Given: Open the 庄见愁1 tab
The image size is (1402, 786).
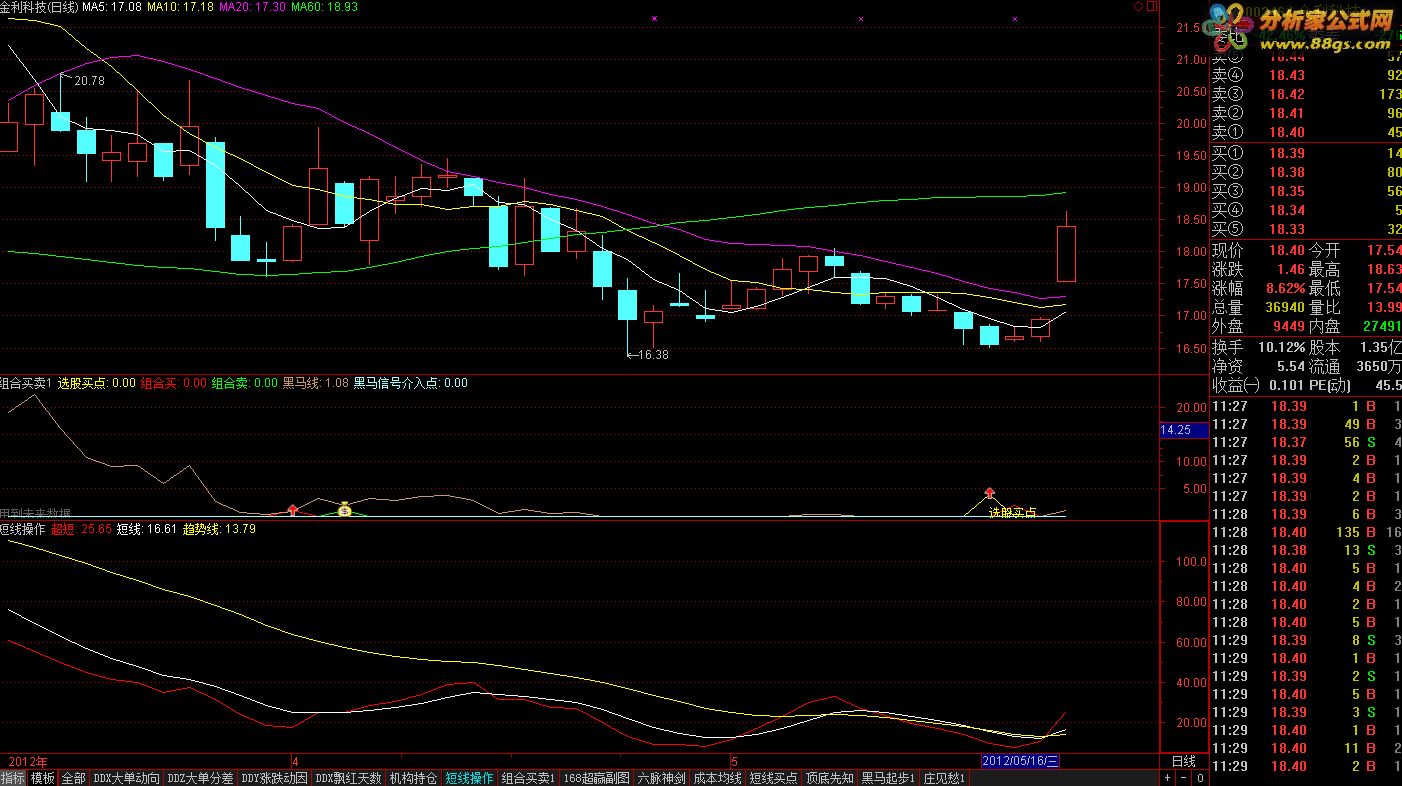Looking at the screenshot, I should (x=944, y=778).
